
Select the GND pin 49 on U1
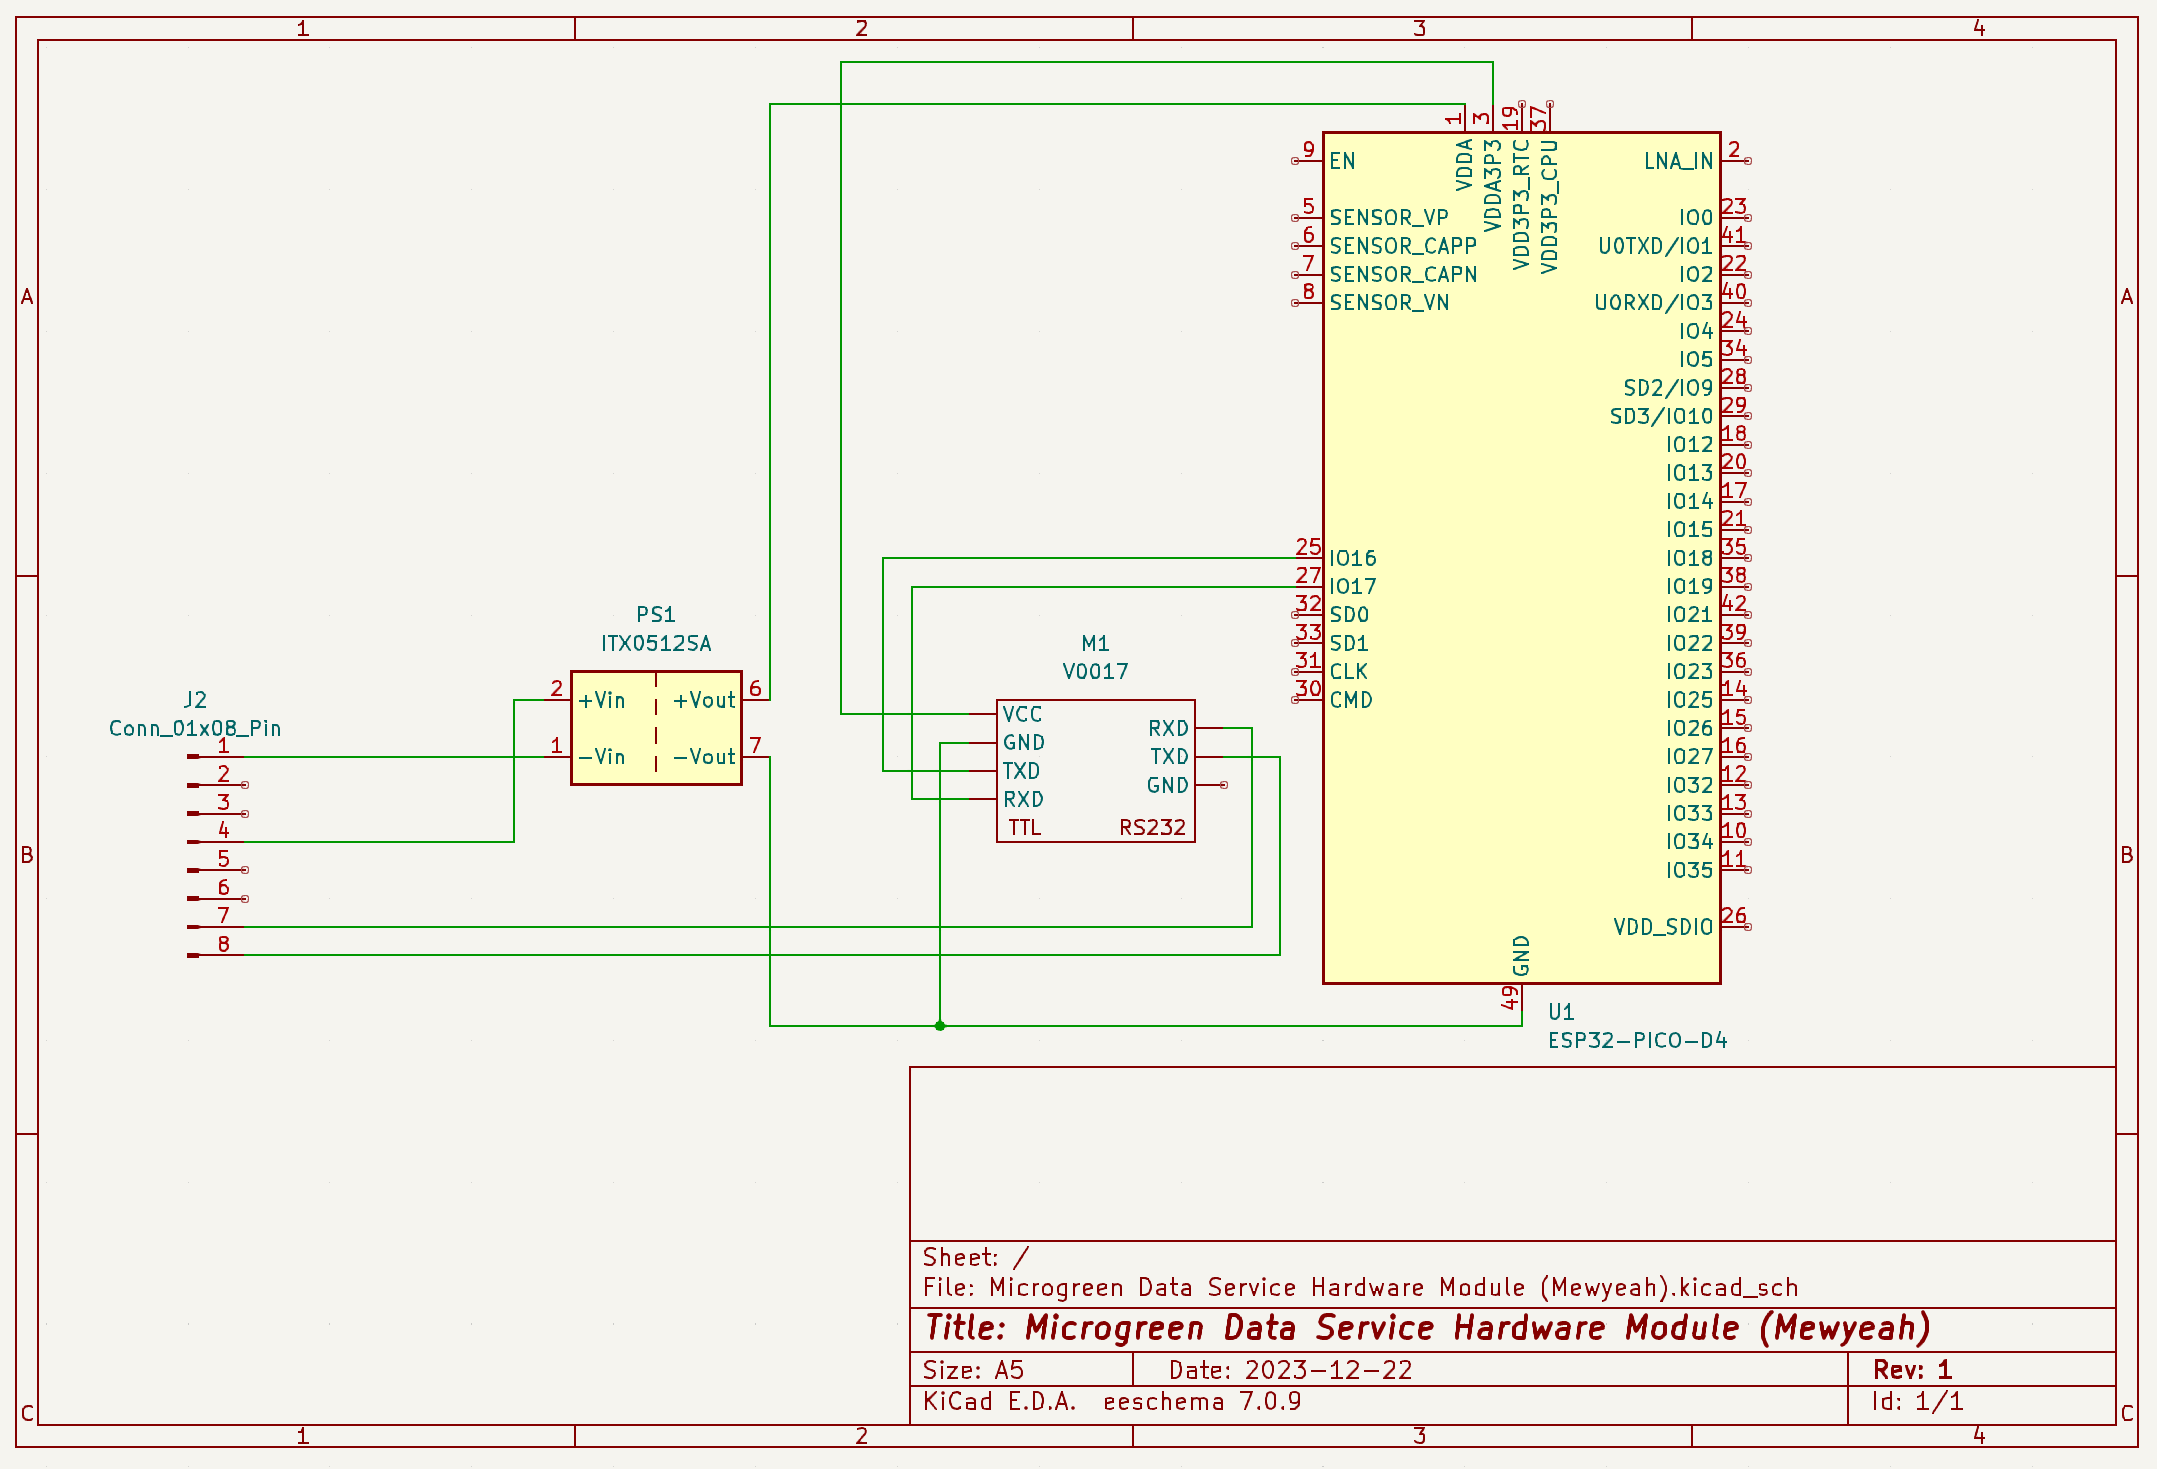[1521, 956]
